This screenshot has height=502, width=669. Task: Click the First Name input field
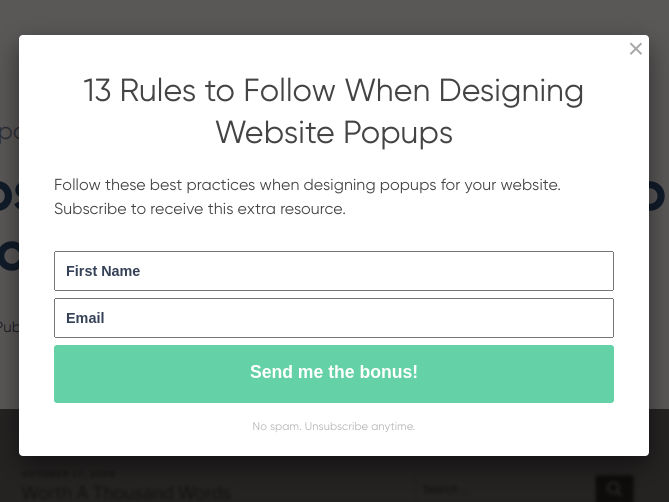pyautogui.click(x=333, y=271)
